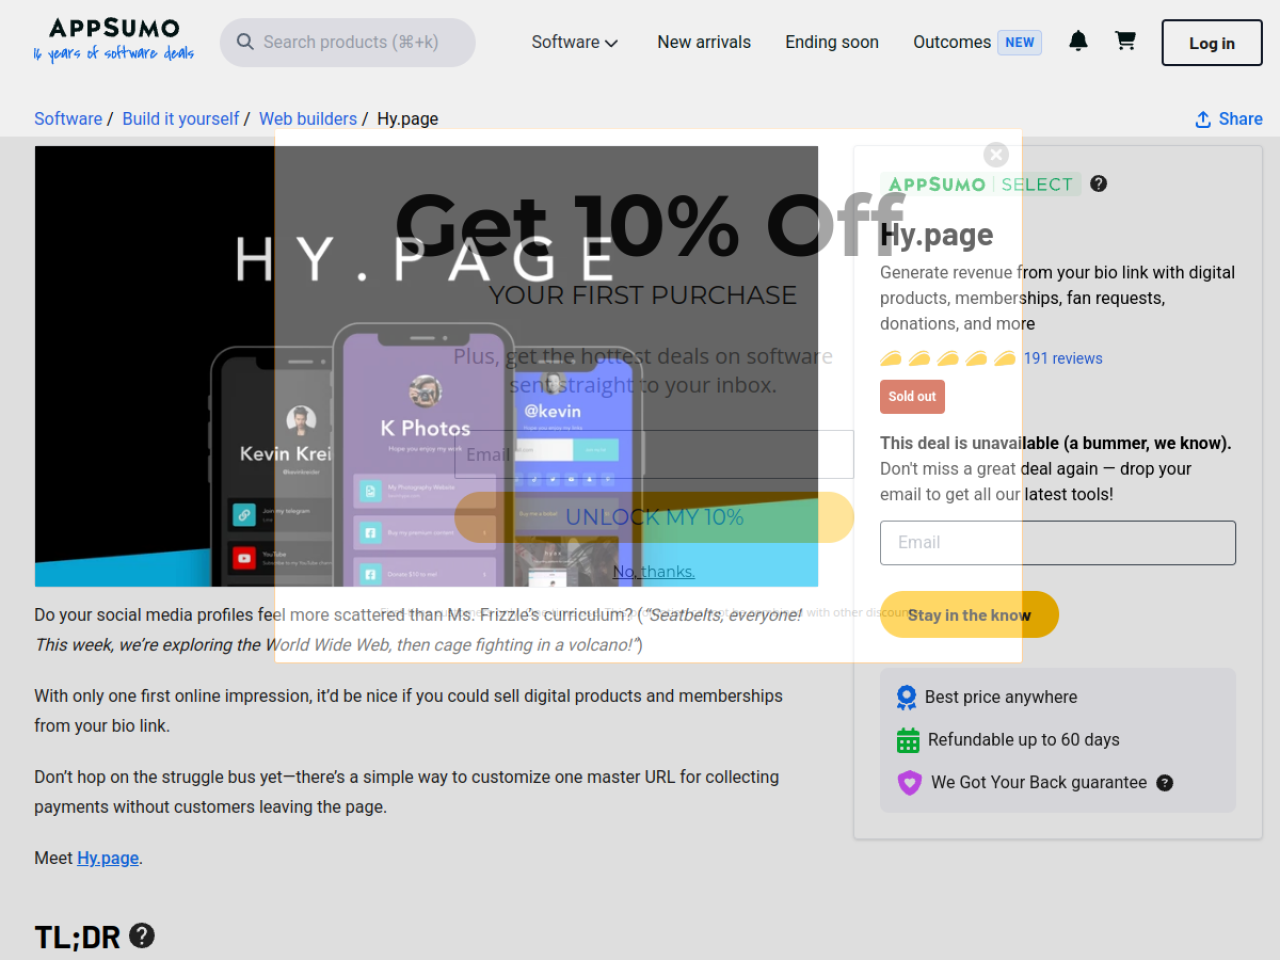1280x960 pixels.
Task: Click the Hy.page product title
Action: click(x=937, y=235)
